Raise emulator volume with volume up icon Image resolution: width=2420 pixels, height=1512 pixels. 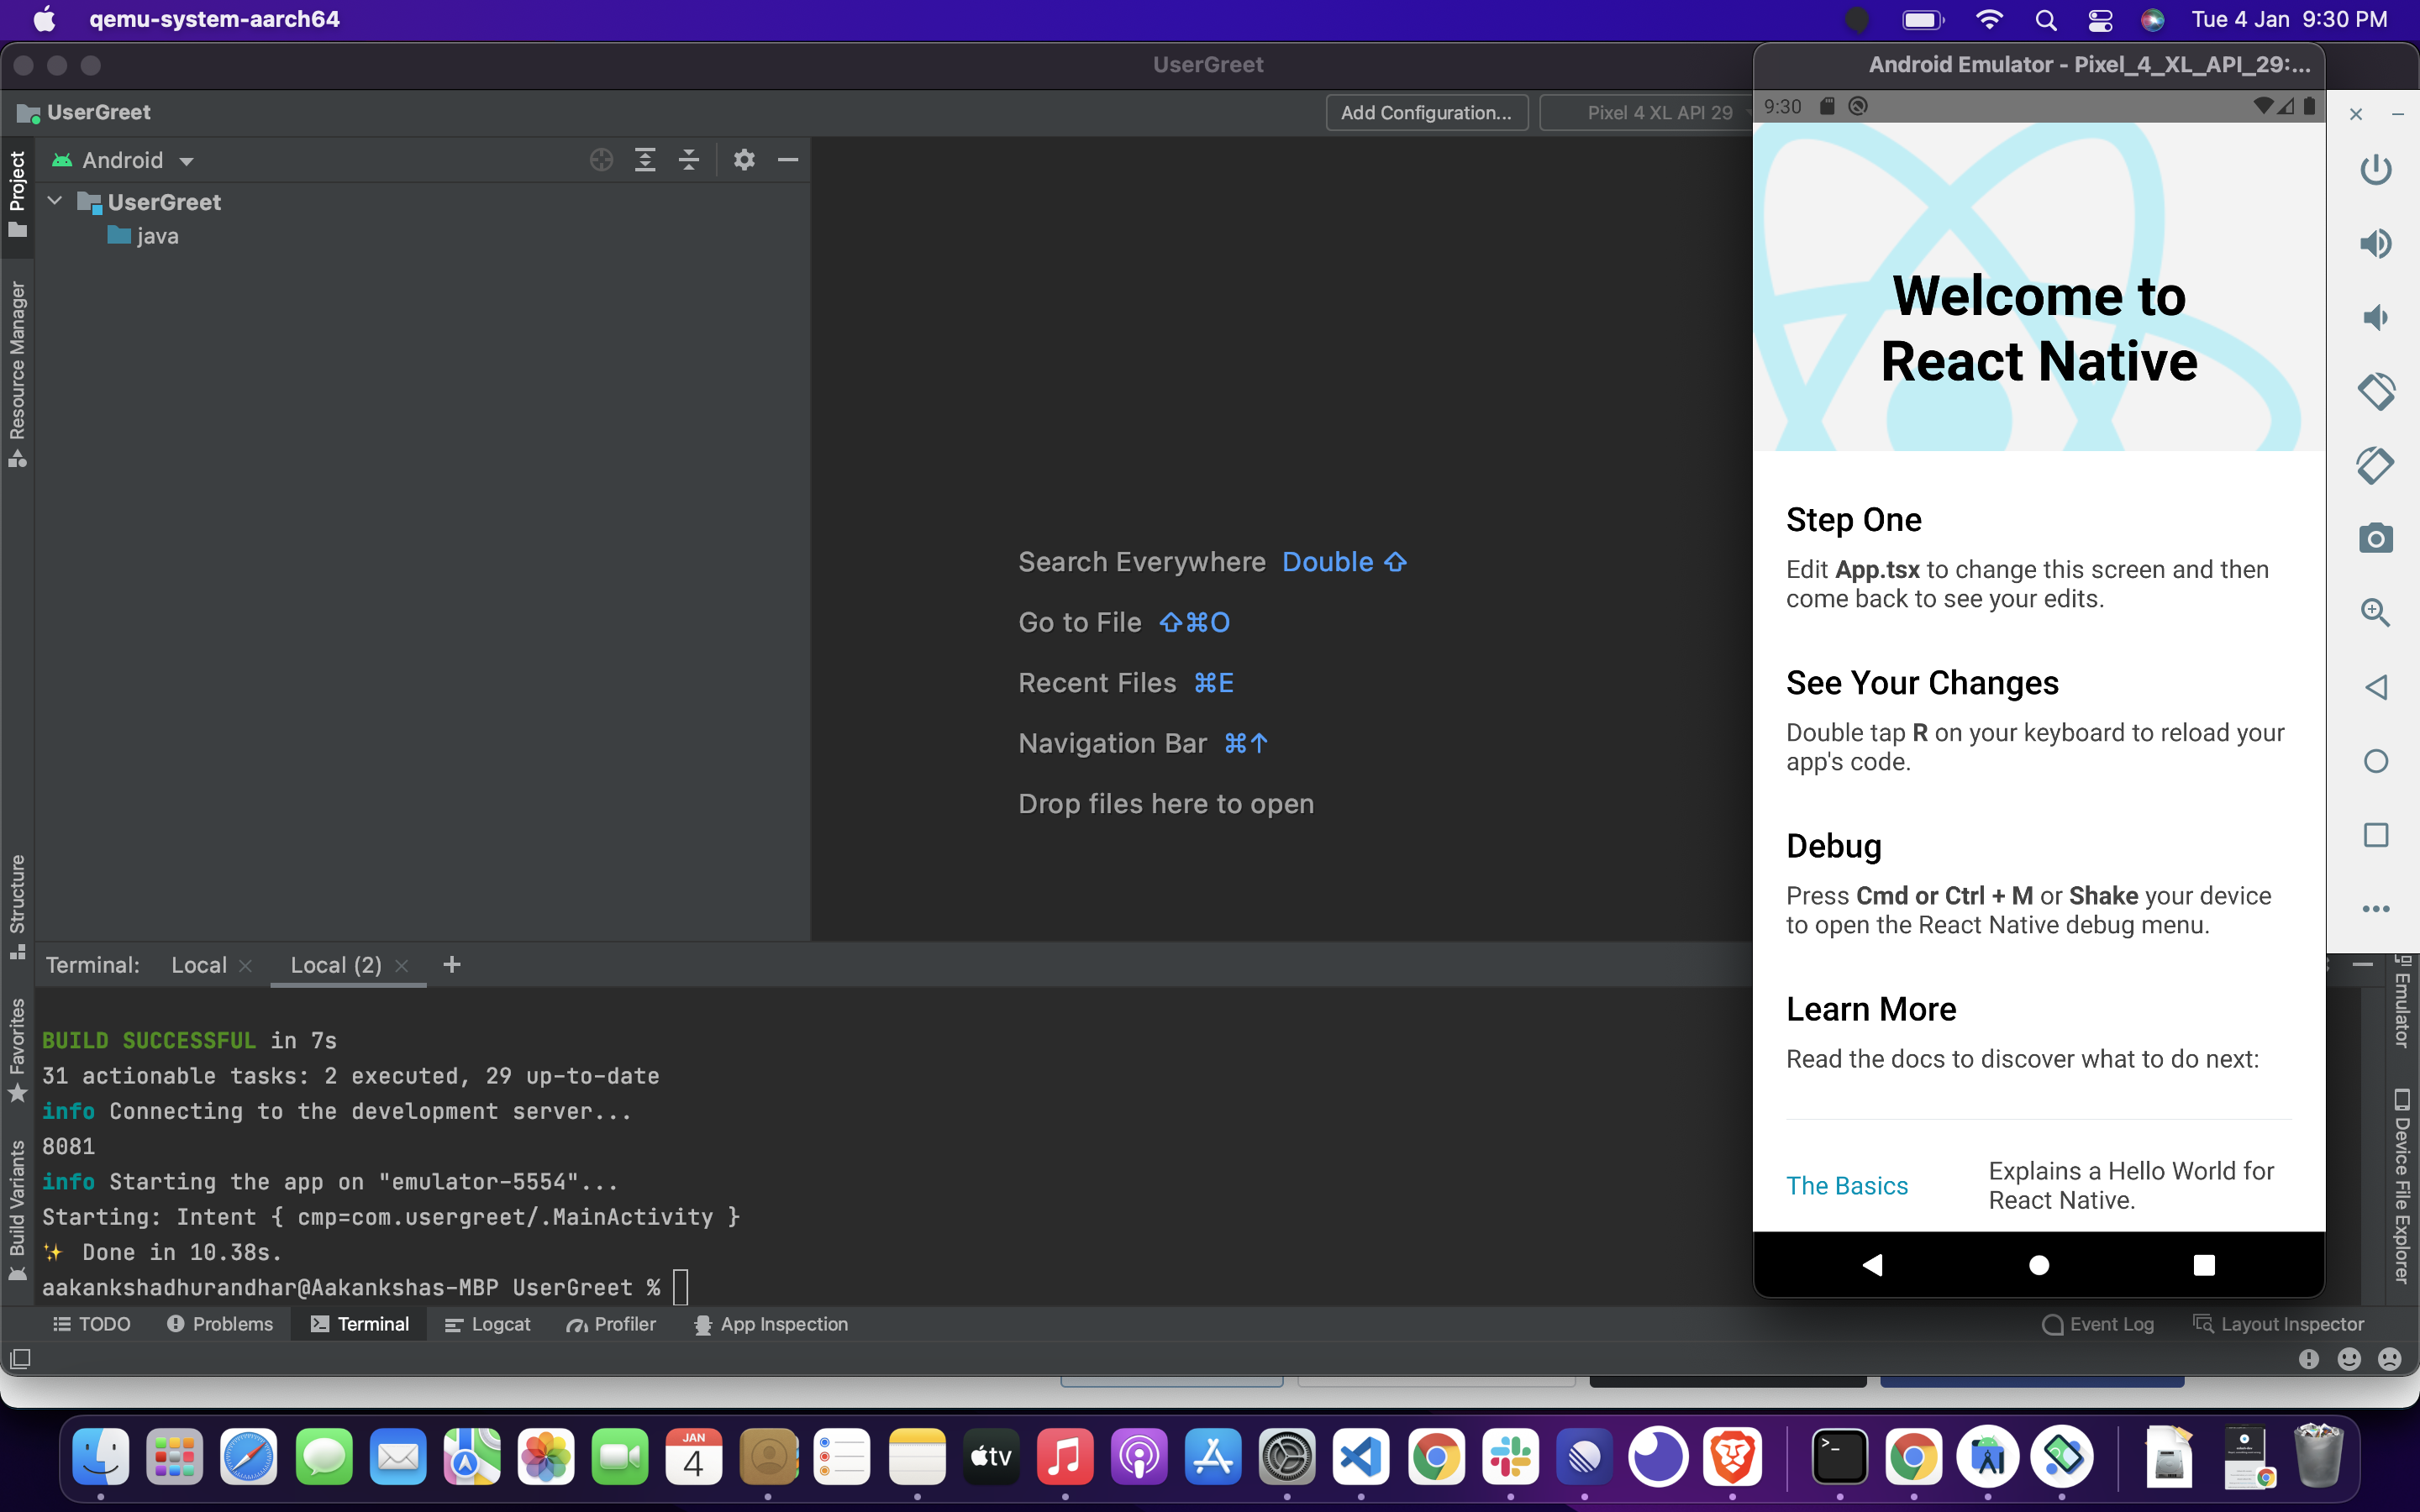pyautogui.click(x=2375, y=243)
